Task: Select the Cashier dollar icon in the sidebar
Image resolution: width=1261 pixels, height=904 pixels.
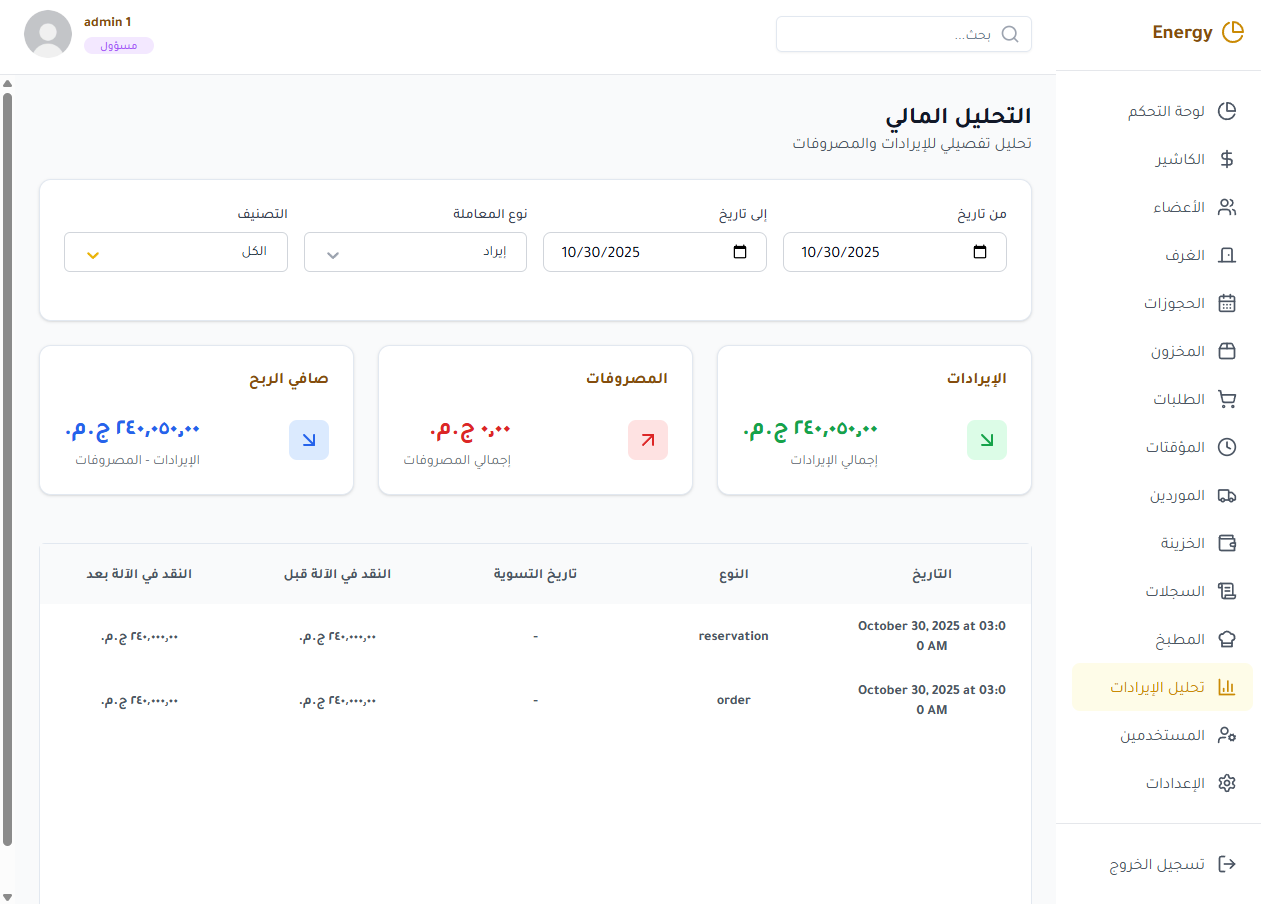Action: 1227,158
